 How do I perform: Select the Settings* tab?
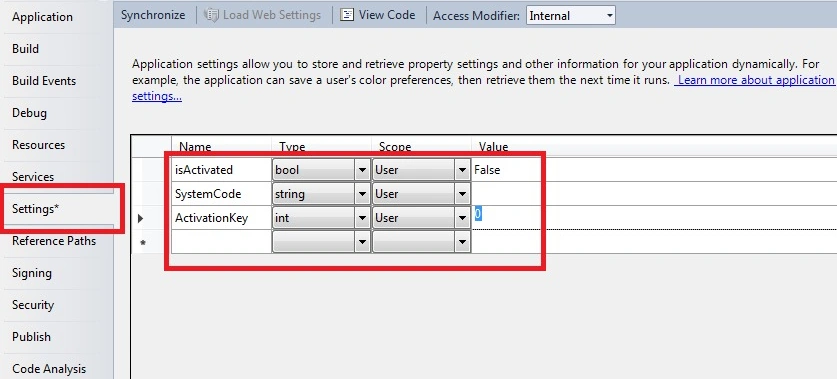click(x=35, y=209)
